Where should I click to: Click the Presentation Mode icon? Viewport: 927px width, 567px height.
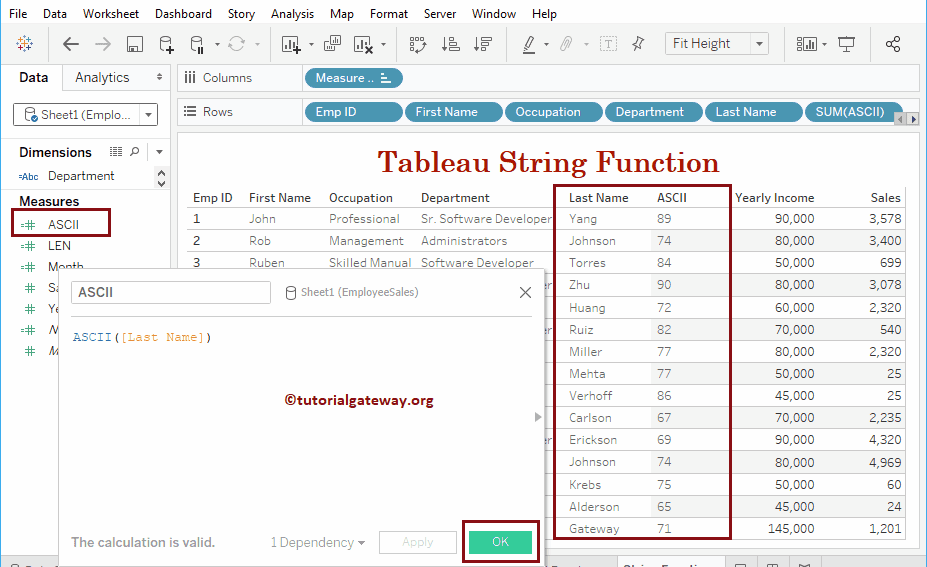(847, 44)
